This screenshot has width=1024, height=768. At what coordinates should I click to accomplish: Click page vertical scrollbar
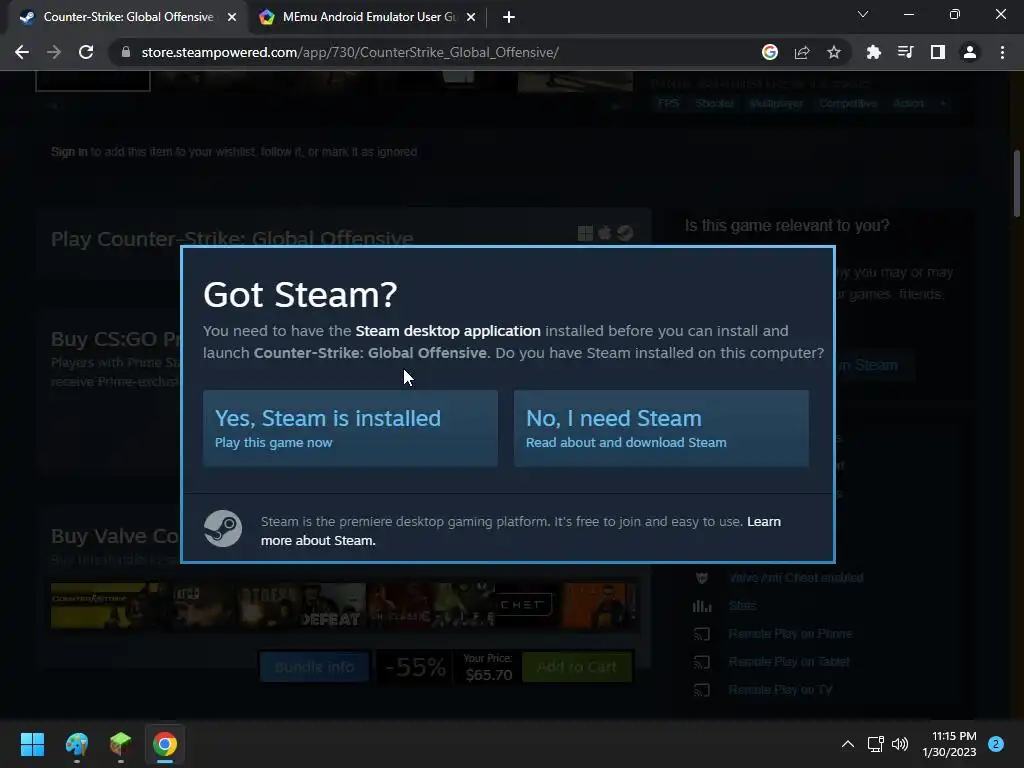click(x=1016, y=183)
